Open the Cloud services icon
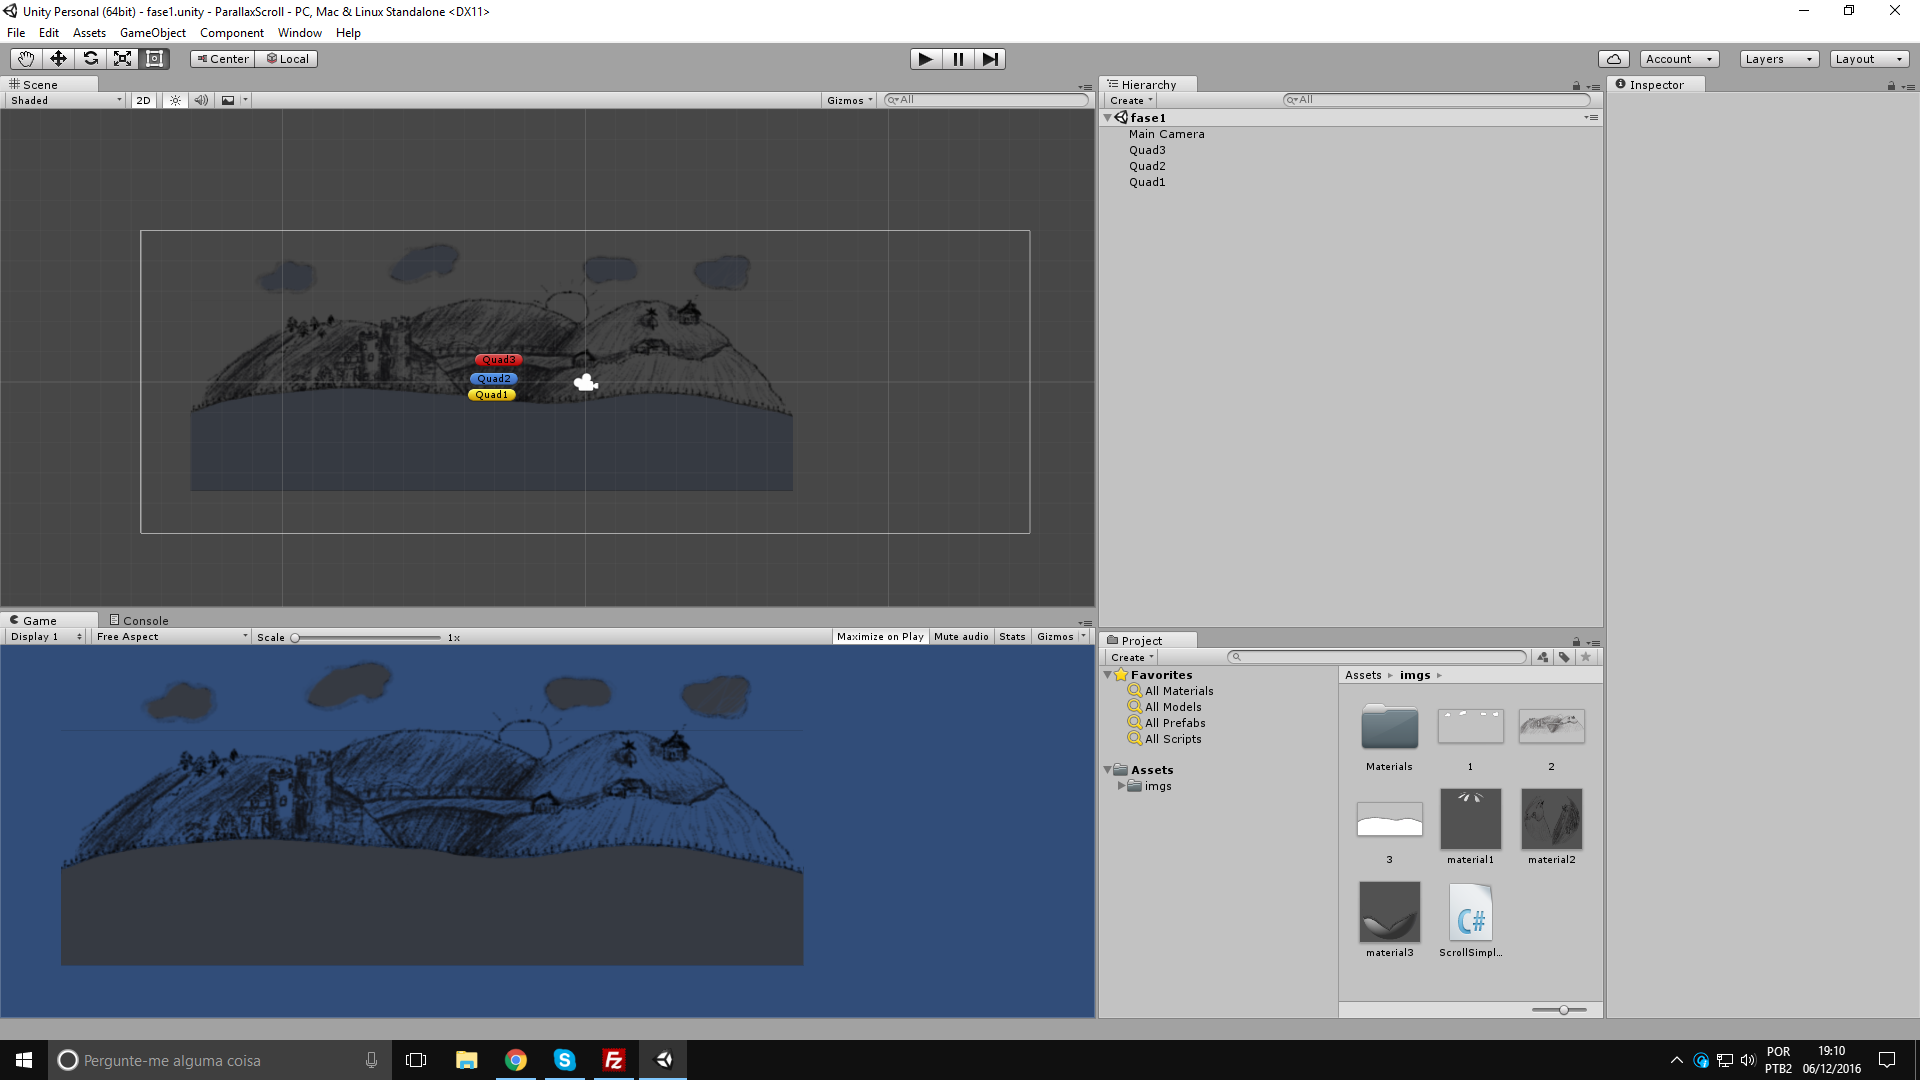The image size is (1920, 1080). pyautogui.click(x=1613, y=59)
